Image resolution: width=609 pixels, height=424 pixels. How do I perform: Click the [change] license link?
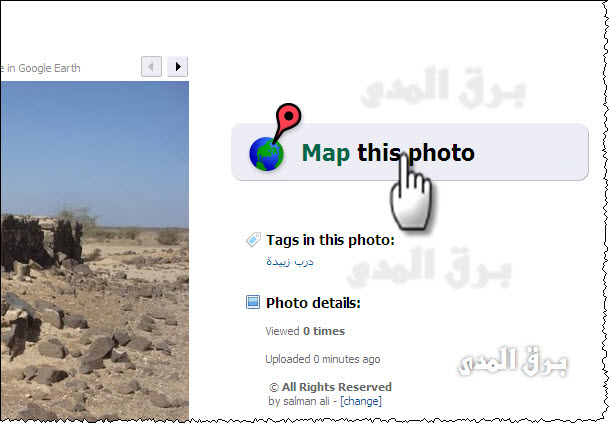[361, 401]
